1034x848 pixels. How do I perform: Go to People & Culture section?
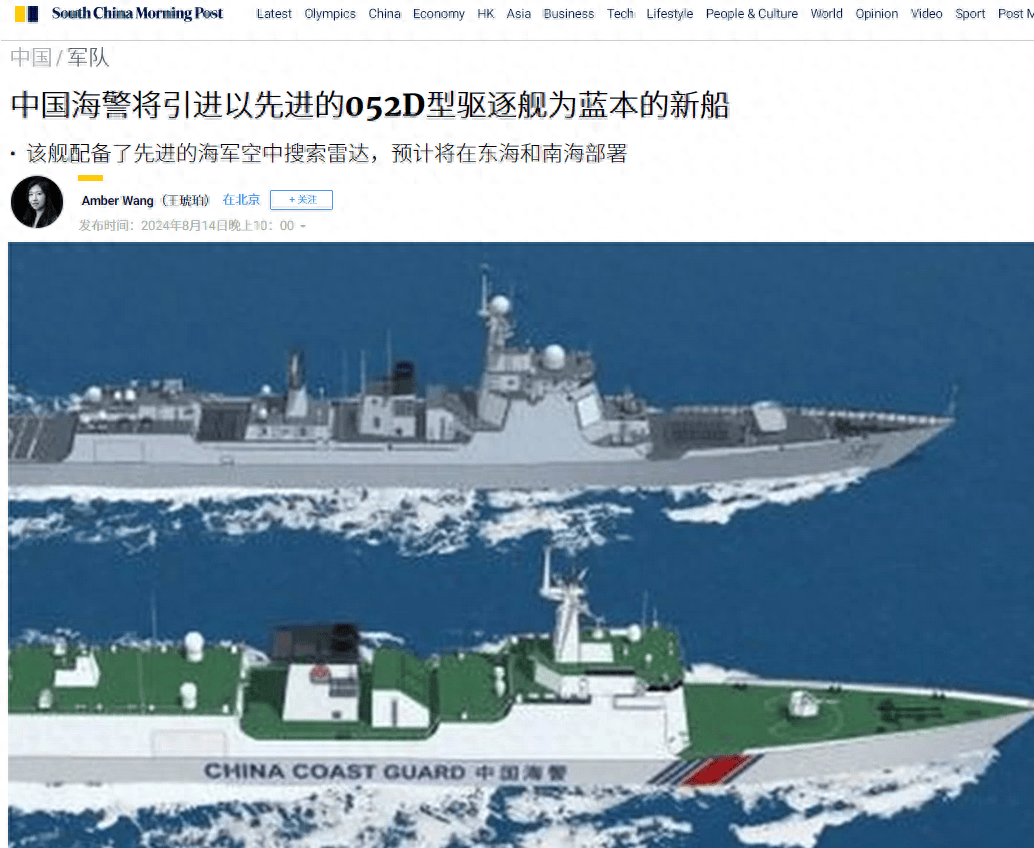pyautogui.click(x=751, y=14)
